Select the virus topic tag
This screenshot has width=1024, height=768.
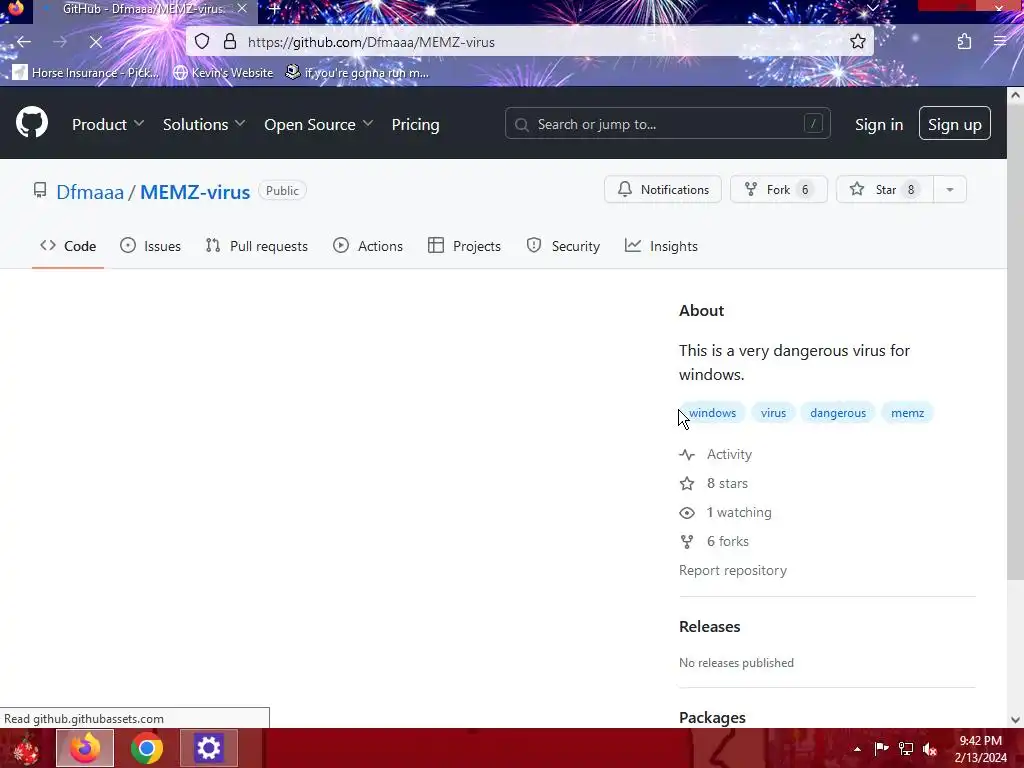pos(773,413)
